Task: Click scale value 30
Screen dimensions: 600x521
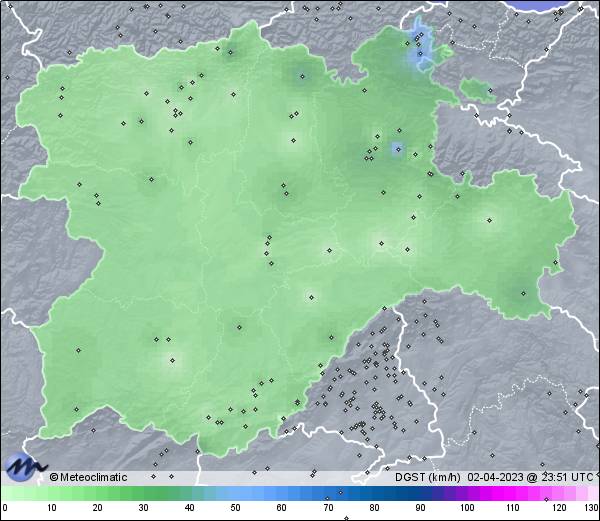Action: 143,508
